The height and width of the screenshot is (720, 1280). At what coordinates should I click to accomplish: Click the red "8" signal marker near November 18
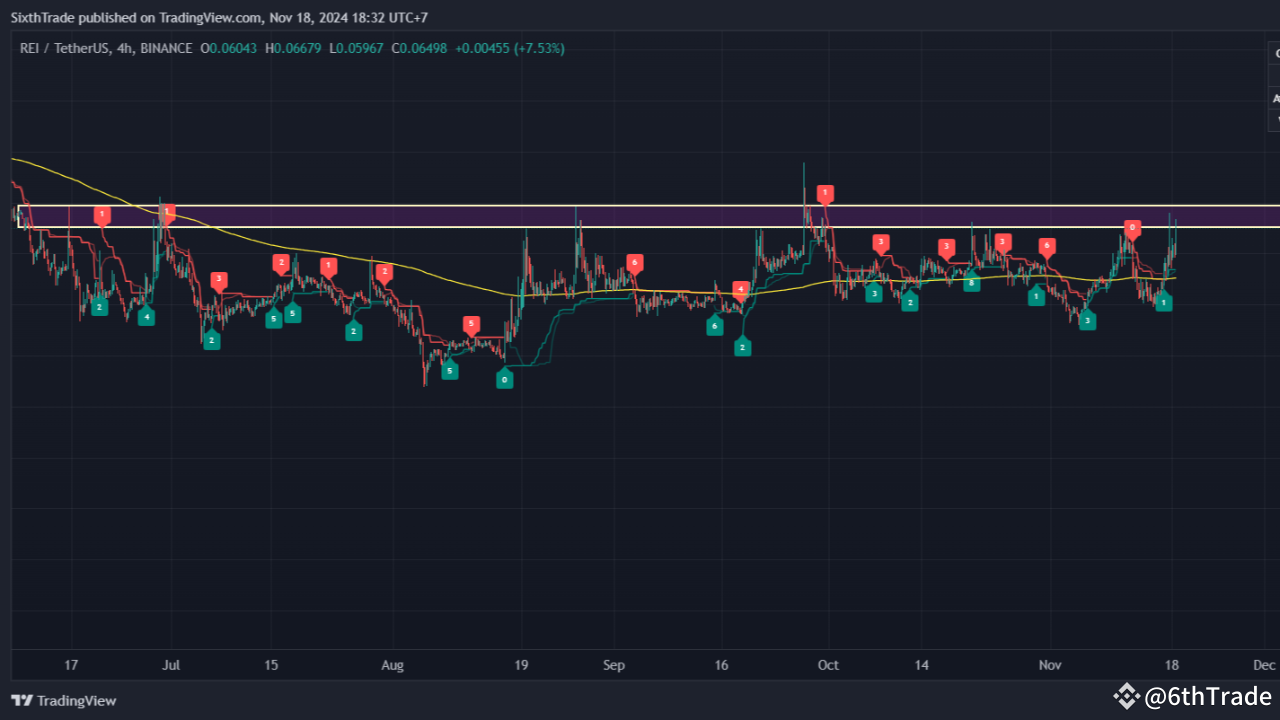(1132, 228)
